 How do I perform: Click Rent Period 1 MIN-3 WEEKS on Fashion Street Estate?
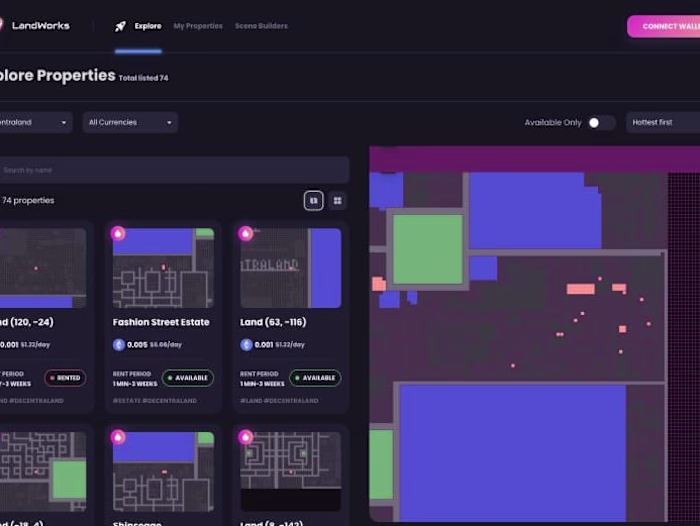[x=135, y=379]
